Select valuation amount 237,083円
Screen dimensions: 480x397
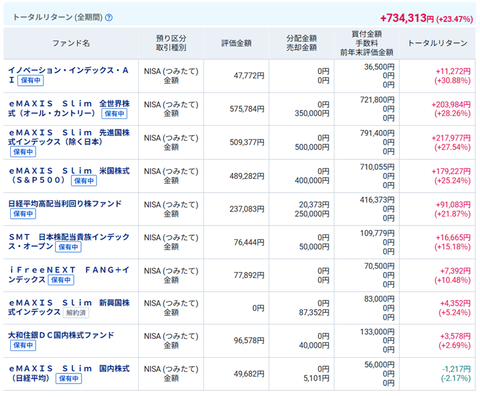[x=247, y=209]
